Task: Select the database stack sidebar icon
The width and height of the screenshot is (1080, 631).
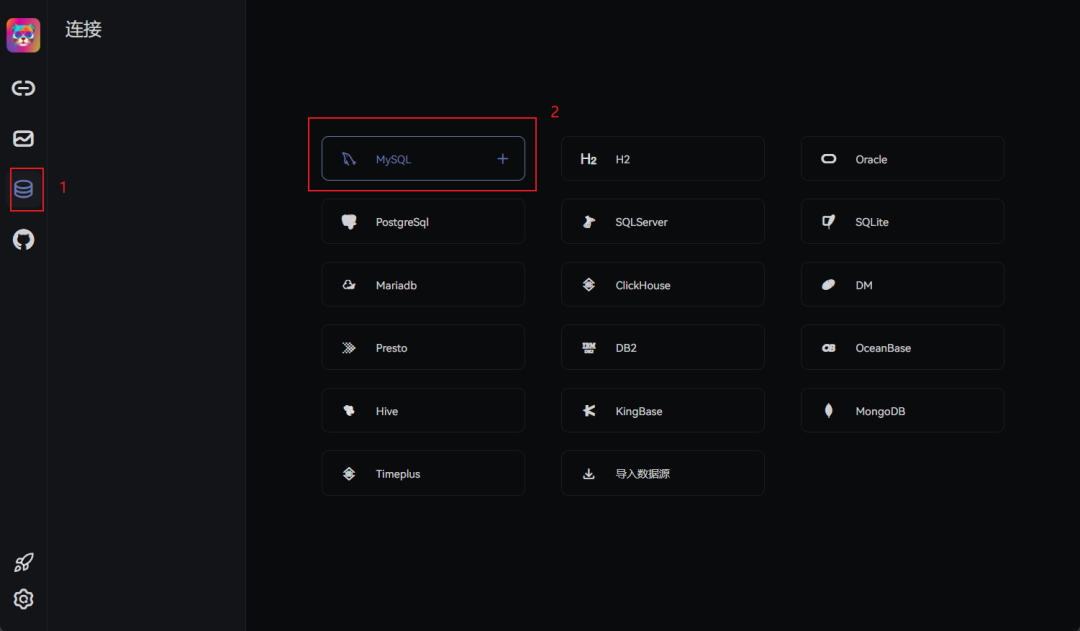Action: (23, 189)
